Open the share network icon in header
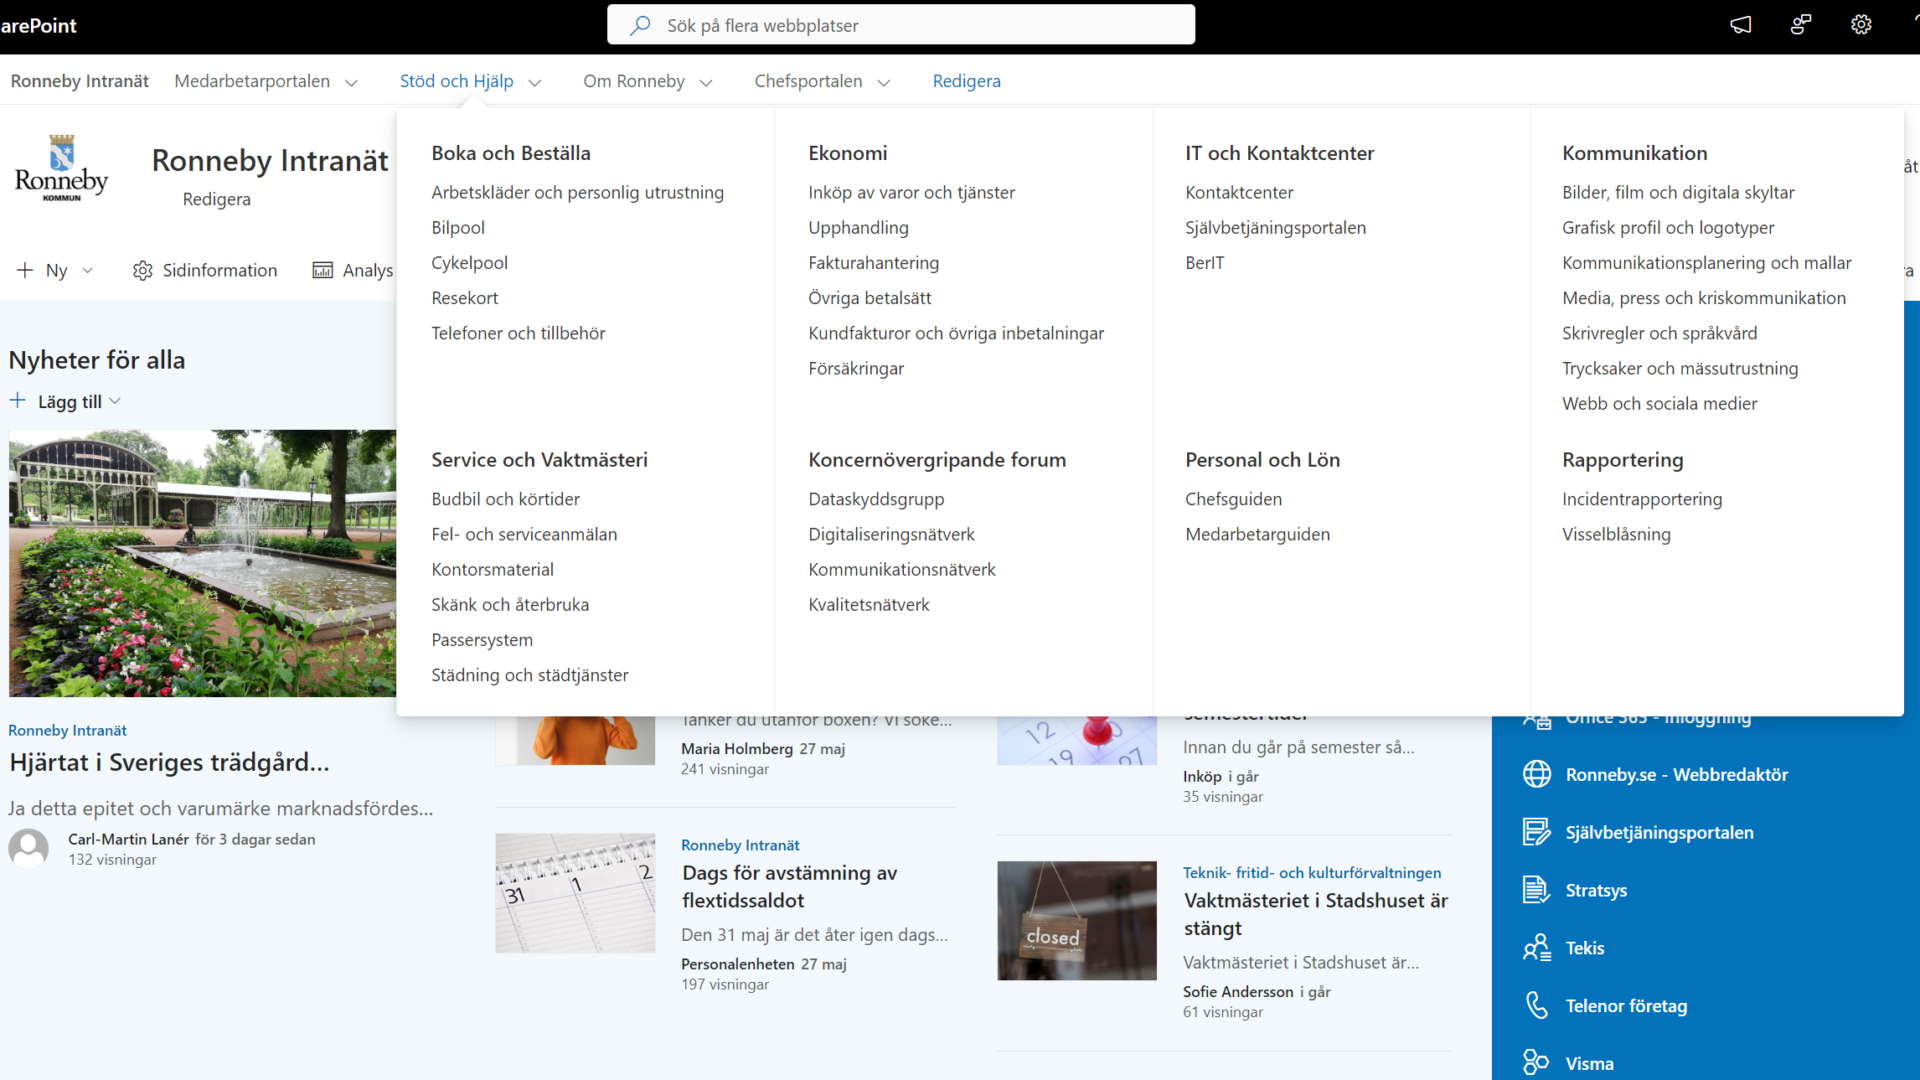The image size is (1920, 1080). pyautogui.click(x=1801, y=25)
